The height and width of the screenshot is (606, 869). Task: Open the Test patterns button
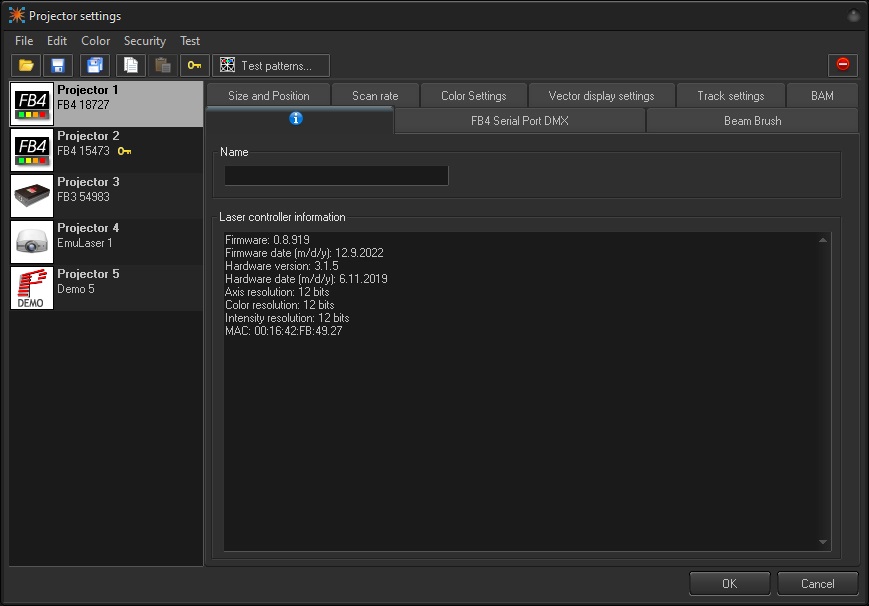coord(270,66)
